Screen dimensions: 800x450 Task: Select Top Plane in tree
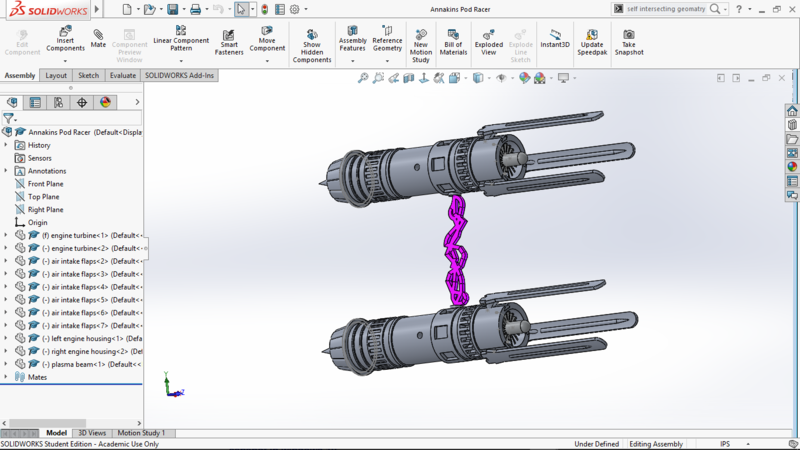43,196
